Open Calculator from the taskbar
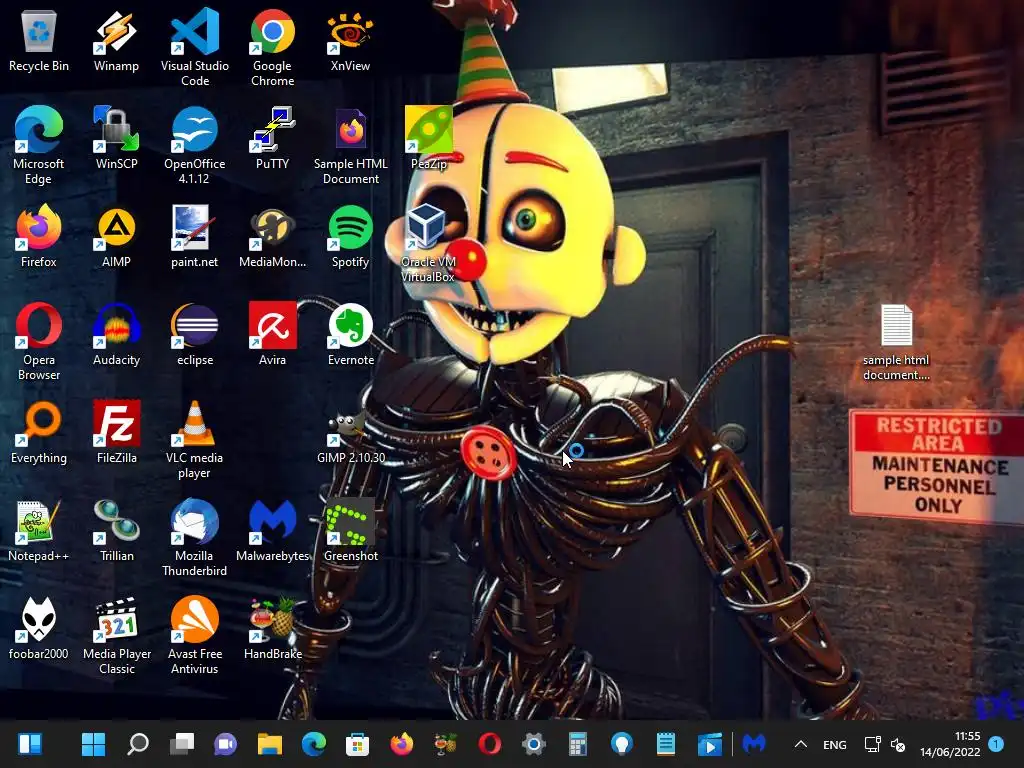 (577, 744)
